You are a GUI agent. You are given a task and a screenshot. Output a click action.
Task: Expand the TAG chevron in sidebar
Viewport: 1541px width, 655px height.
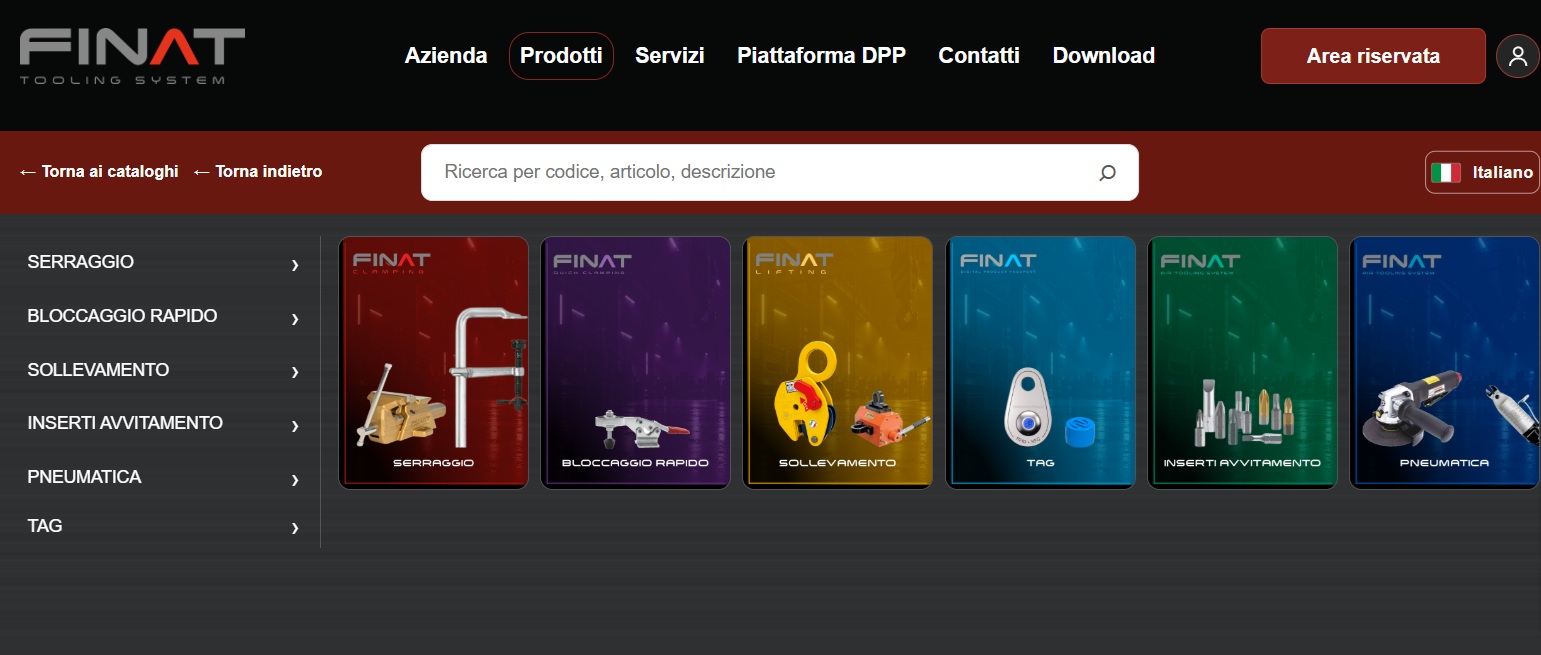(x=295, y=528)
